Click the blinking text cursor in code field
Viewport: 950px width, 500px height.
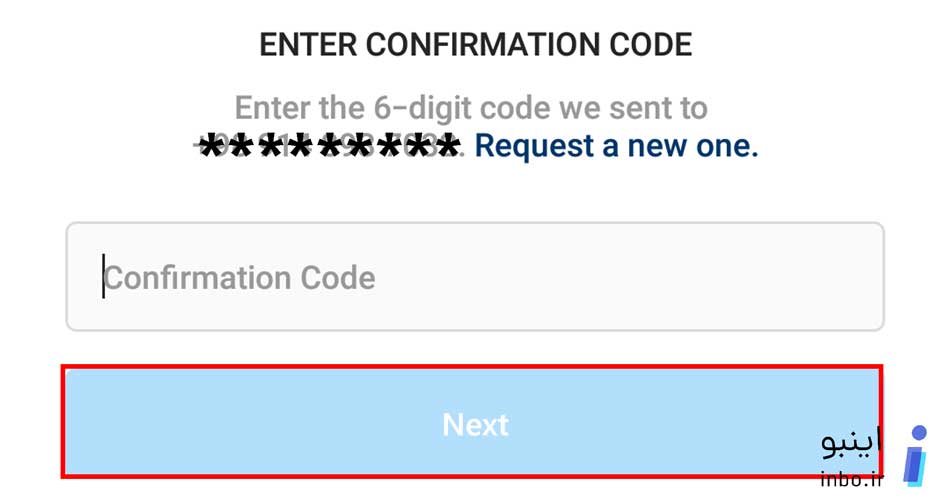[x=104, y=276]
